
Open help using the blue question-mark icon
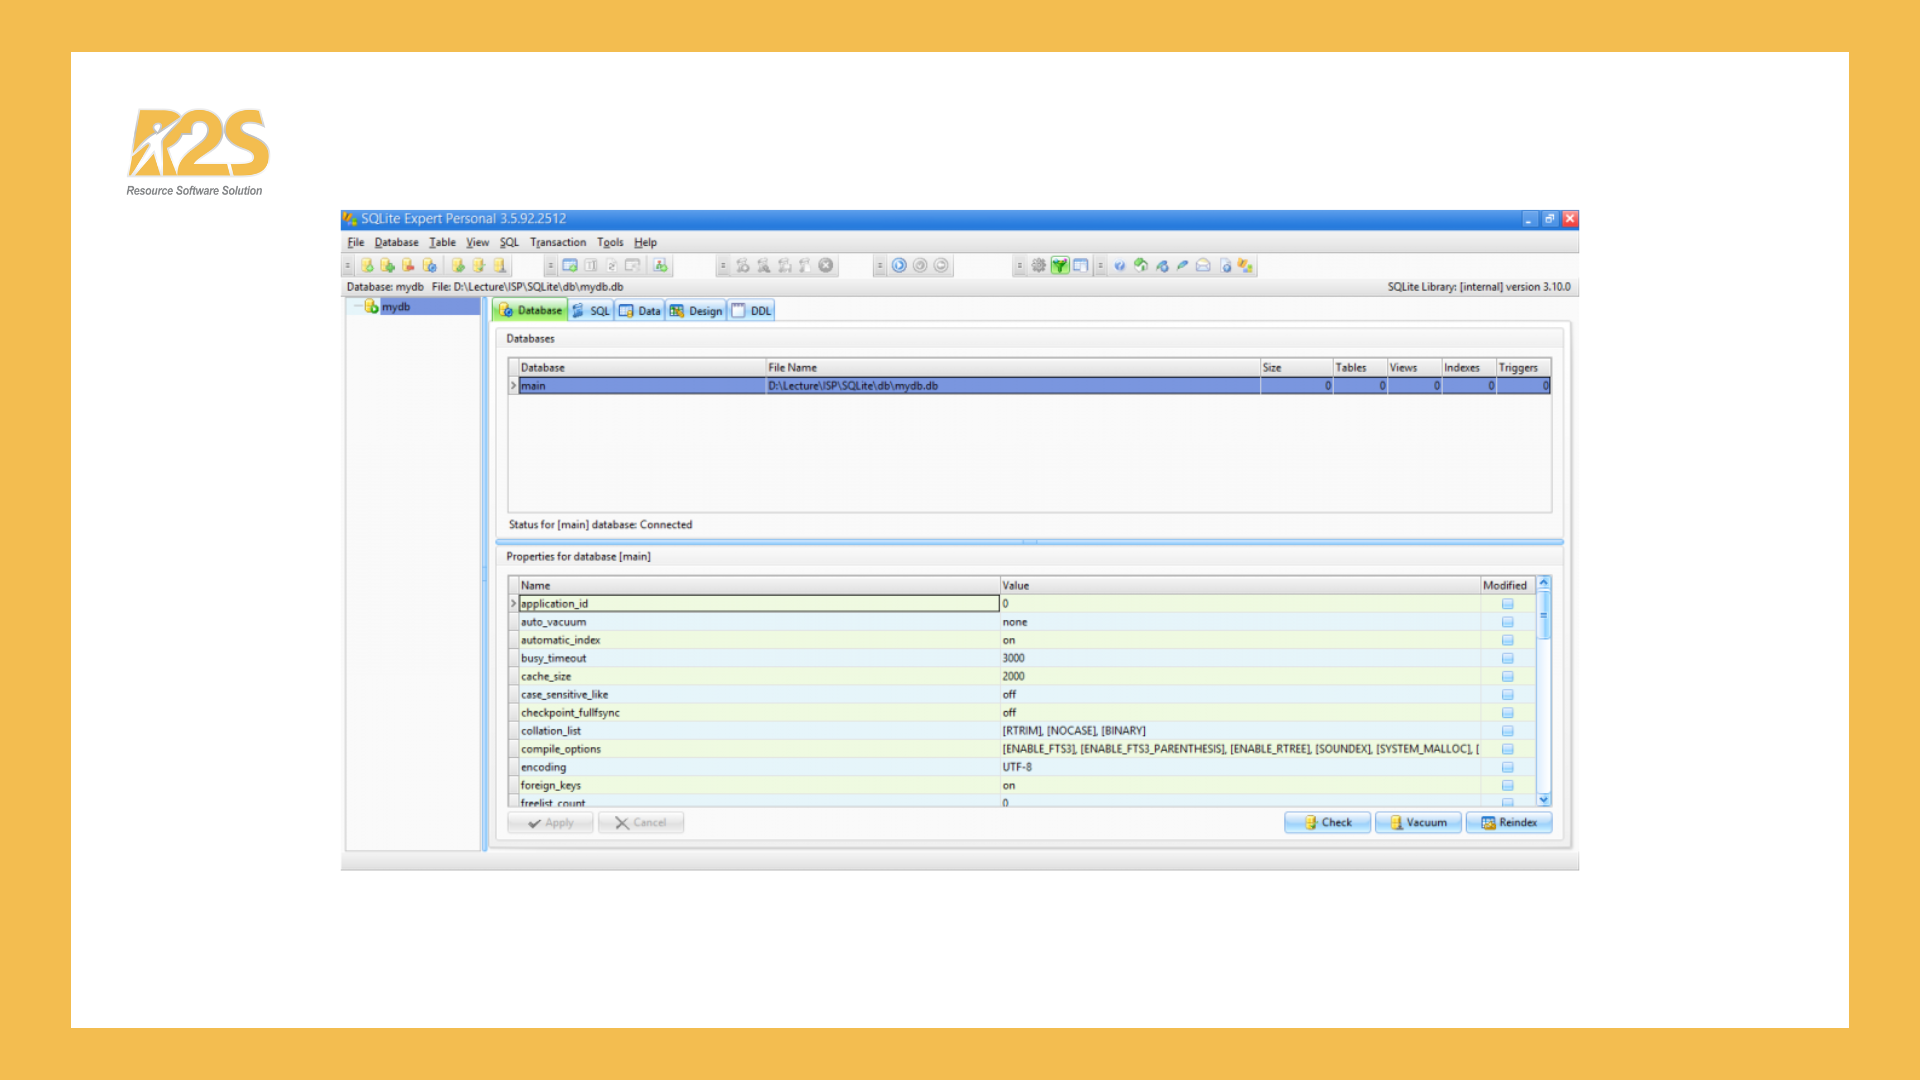coord(1121,265)
